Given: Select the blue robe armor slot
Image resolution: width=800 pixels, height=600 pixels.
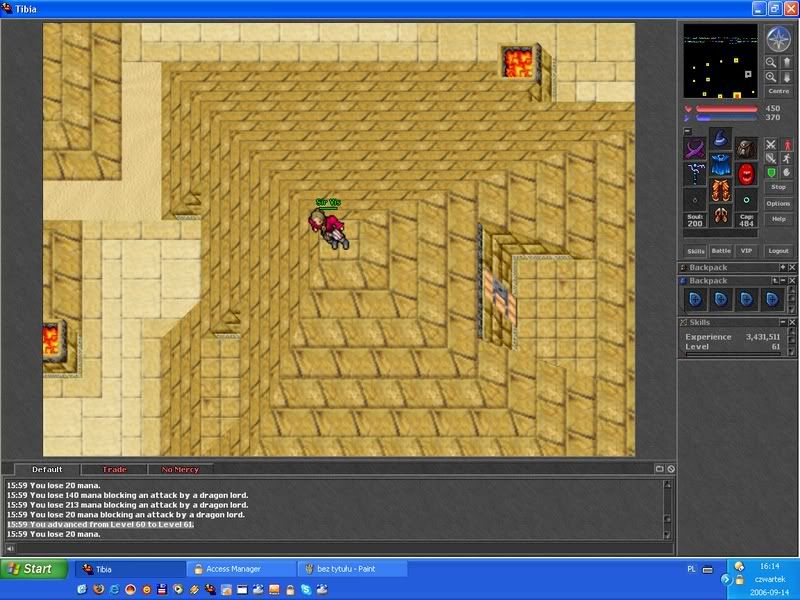Looking at the screenshot, I should [x=720, y=164].
